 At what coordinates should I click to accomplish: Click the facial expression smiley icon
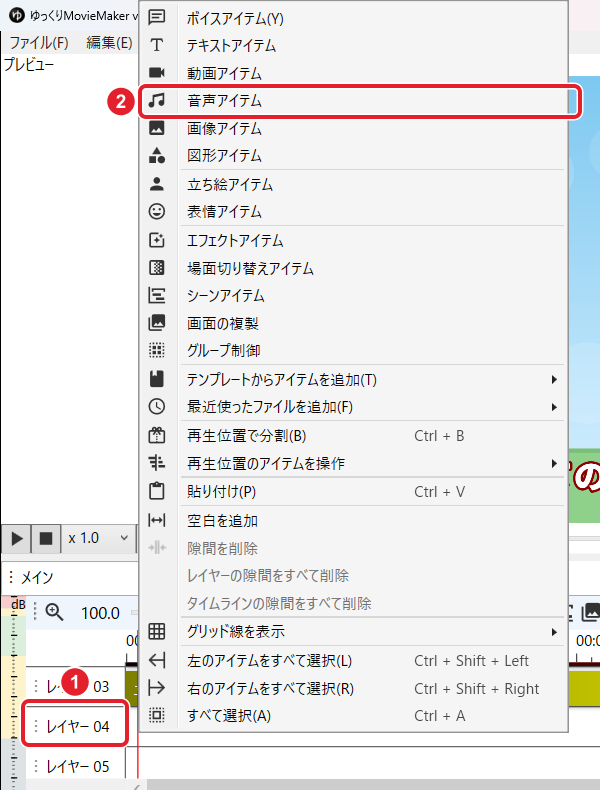[157, 211]
